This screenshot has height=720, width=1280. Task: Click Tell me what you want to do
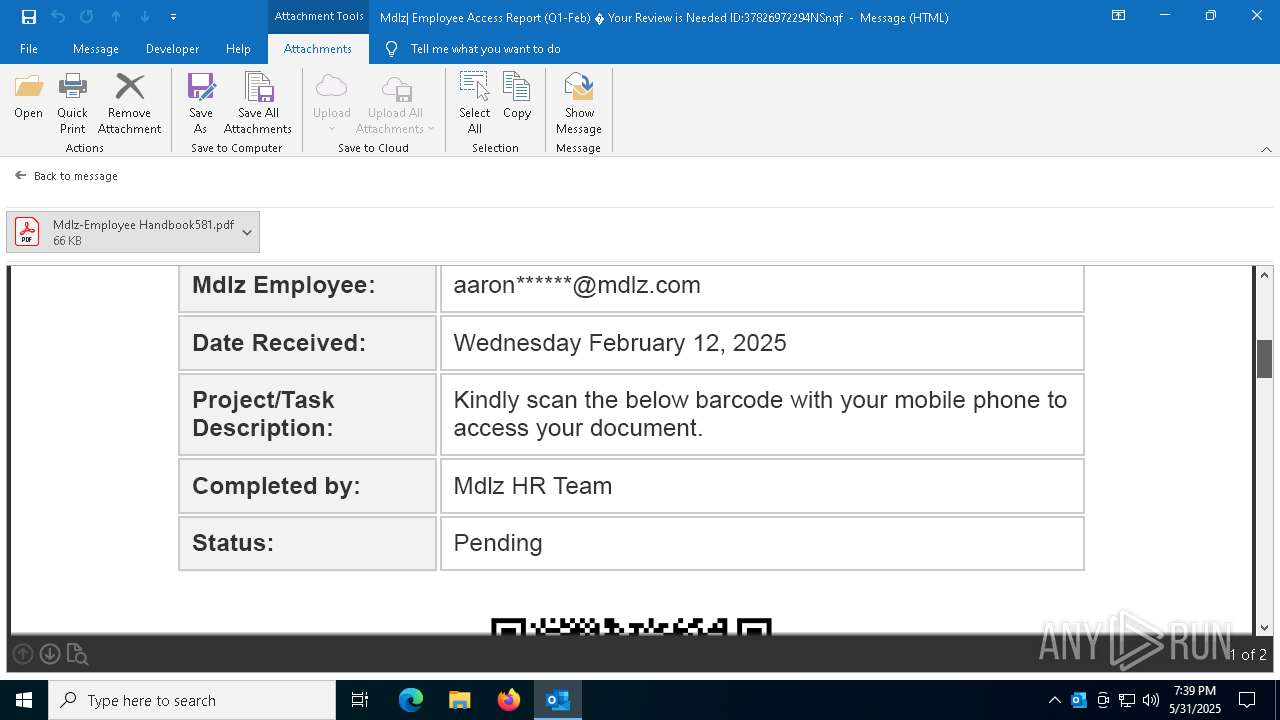[x=485, y=49]
